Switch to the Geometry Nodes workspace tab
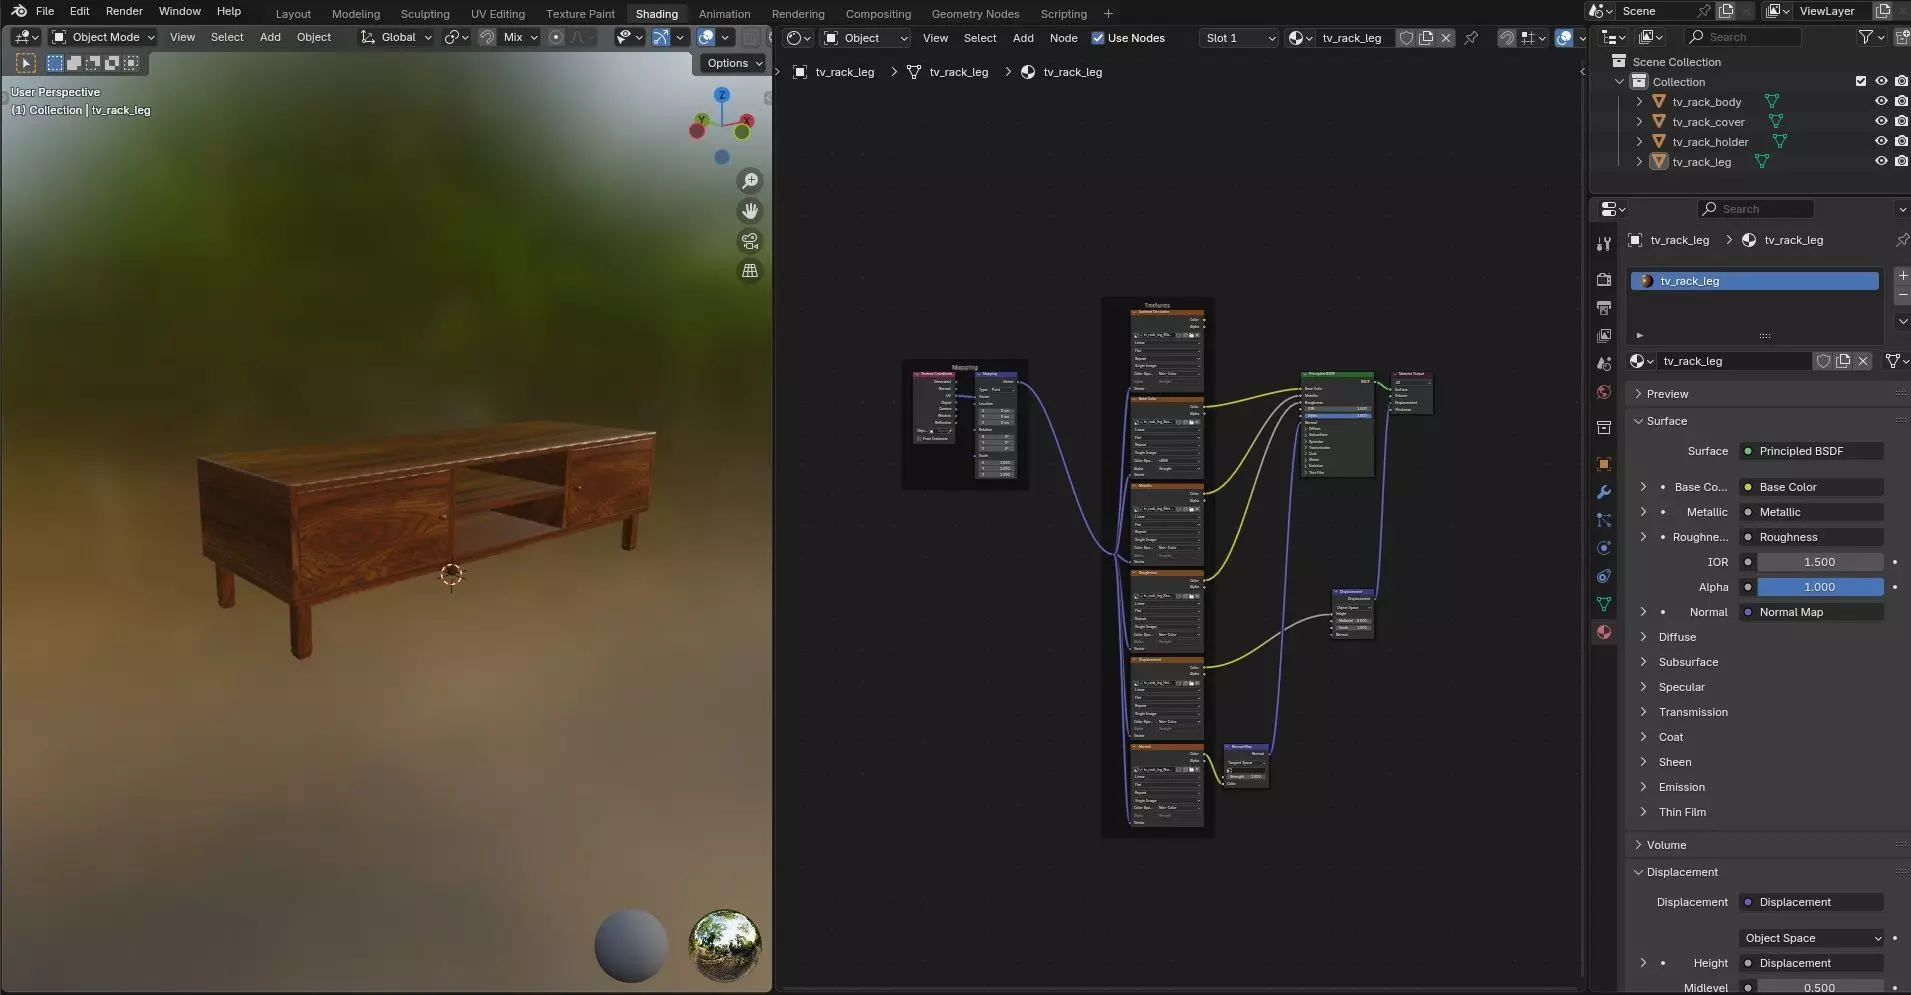The width and height of the screenshot is (1911, 995). tap(975, 14)
